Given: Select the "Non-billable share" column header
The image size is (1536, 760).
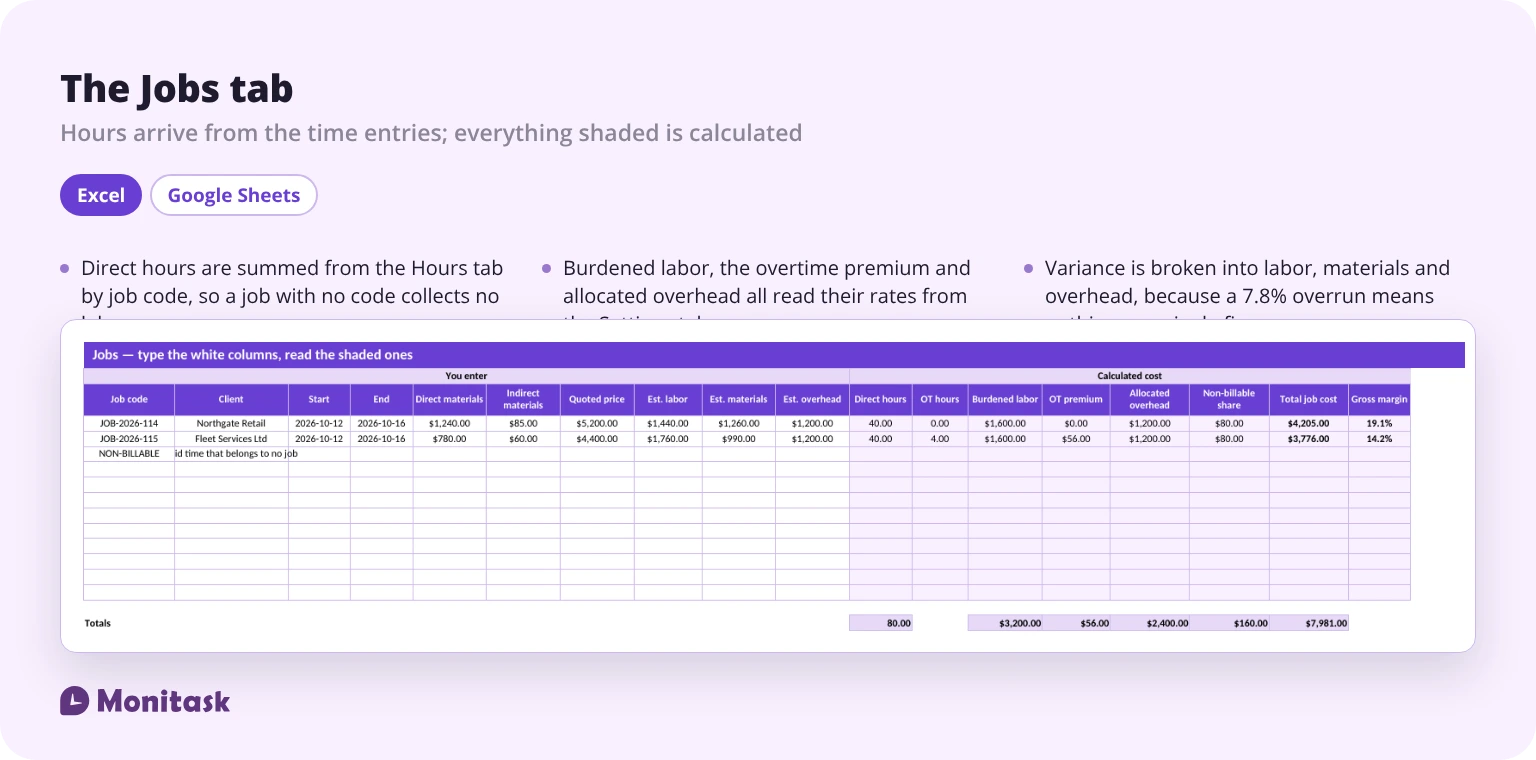Looking at the screenshot, I should [x=1229, y=400].
